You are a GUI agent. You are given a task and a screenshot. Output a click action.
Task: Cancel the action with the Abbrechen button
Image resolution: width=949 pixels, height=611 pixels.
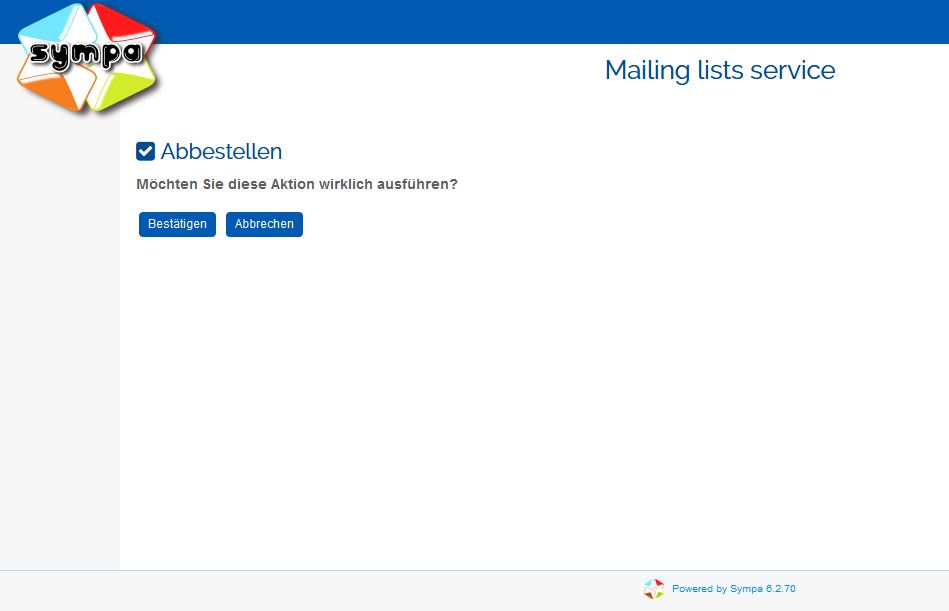[264, 224]
